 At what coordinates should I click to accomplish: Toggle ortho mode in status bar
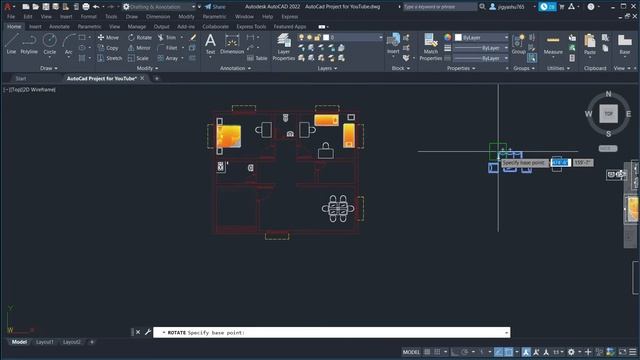click(x=455, y=352)
